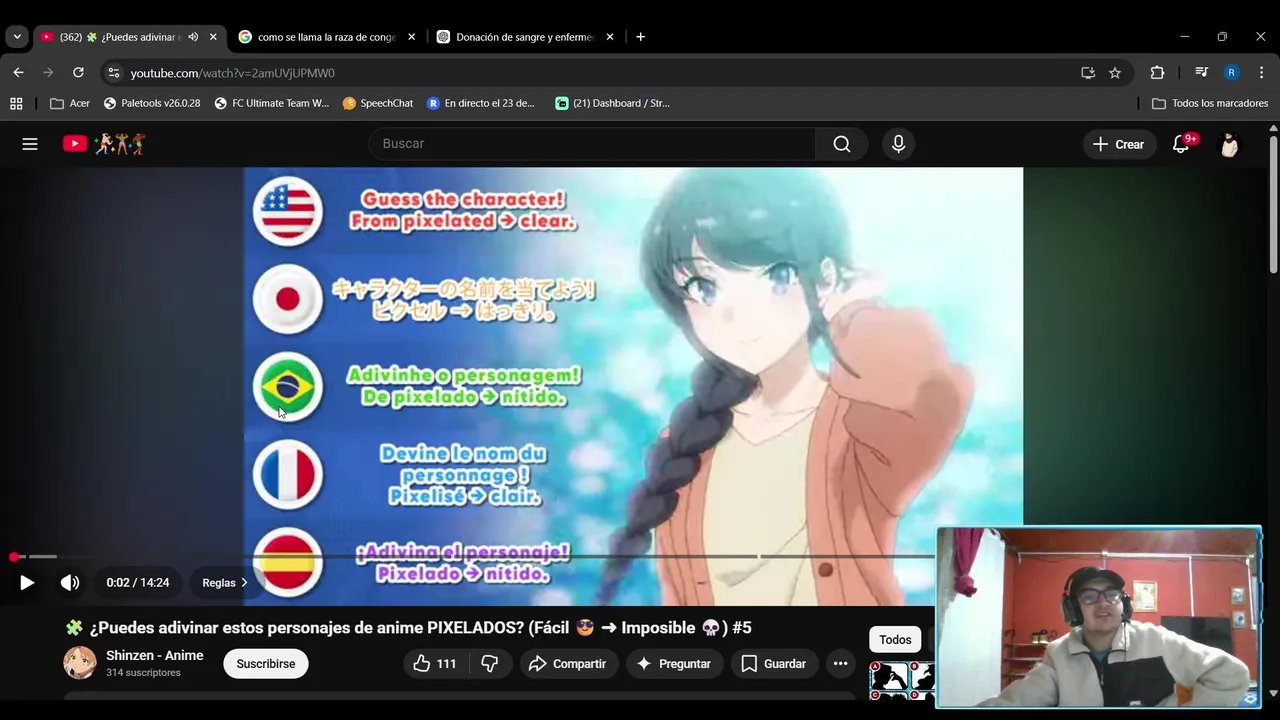This screenshot has width=1280, height=720.
Task: View site information icon in address bar
Action: (x=114, y=73)
